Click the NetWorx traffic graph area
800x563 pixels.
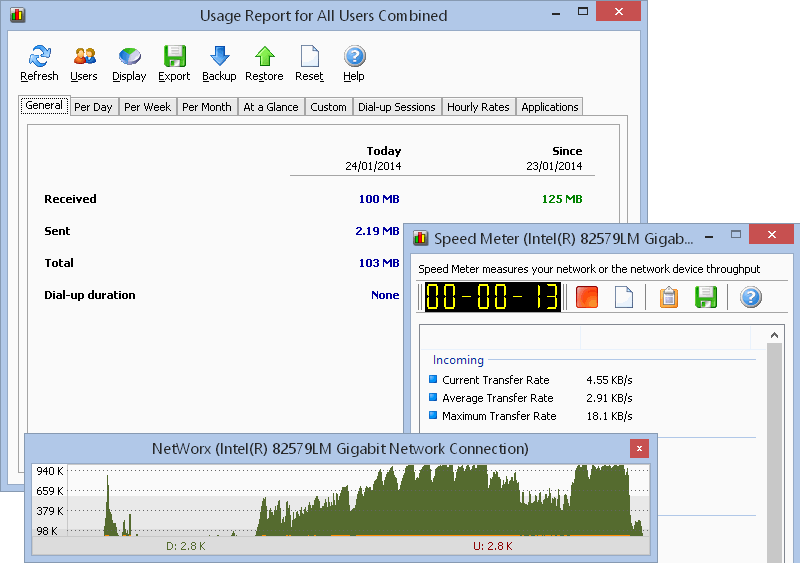(x=358, y=500)
